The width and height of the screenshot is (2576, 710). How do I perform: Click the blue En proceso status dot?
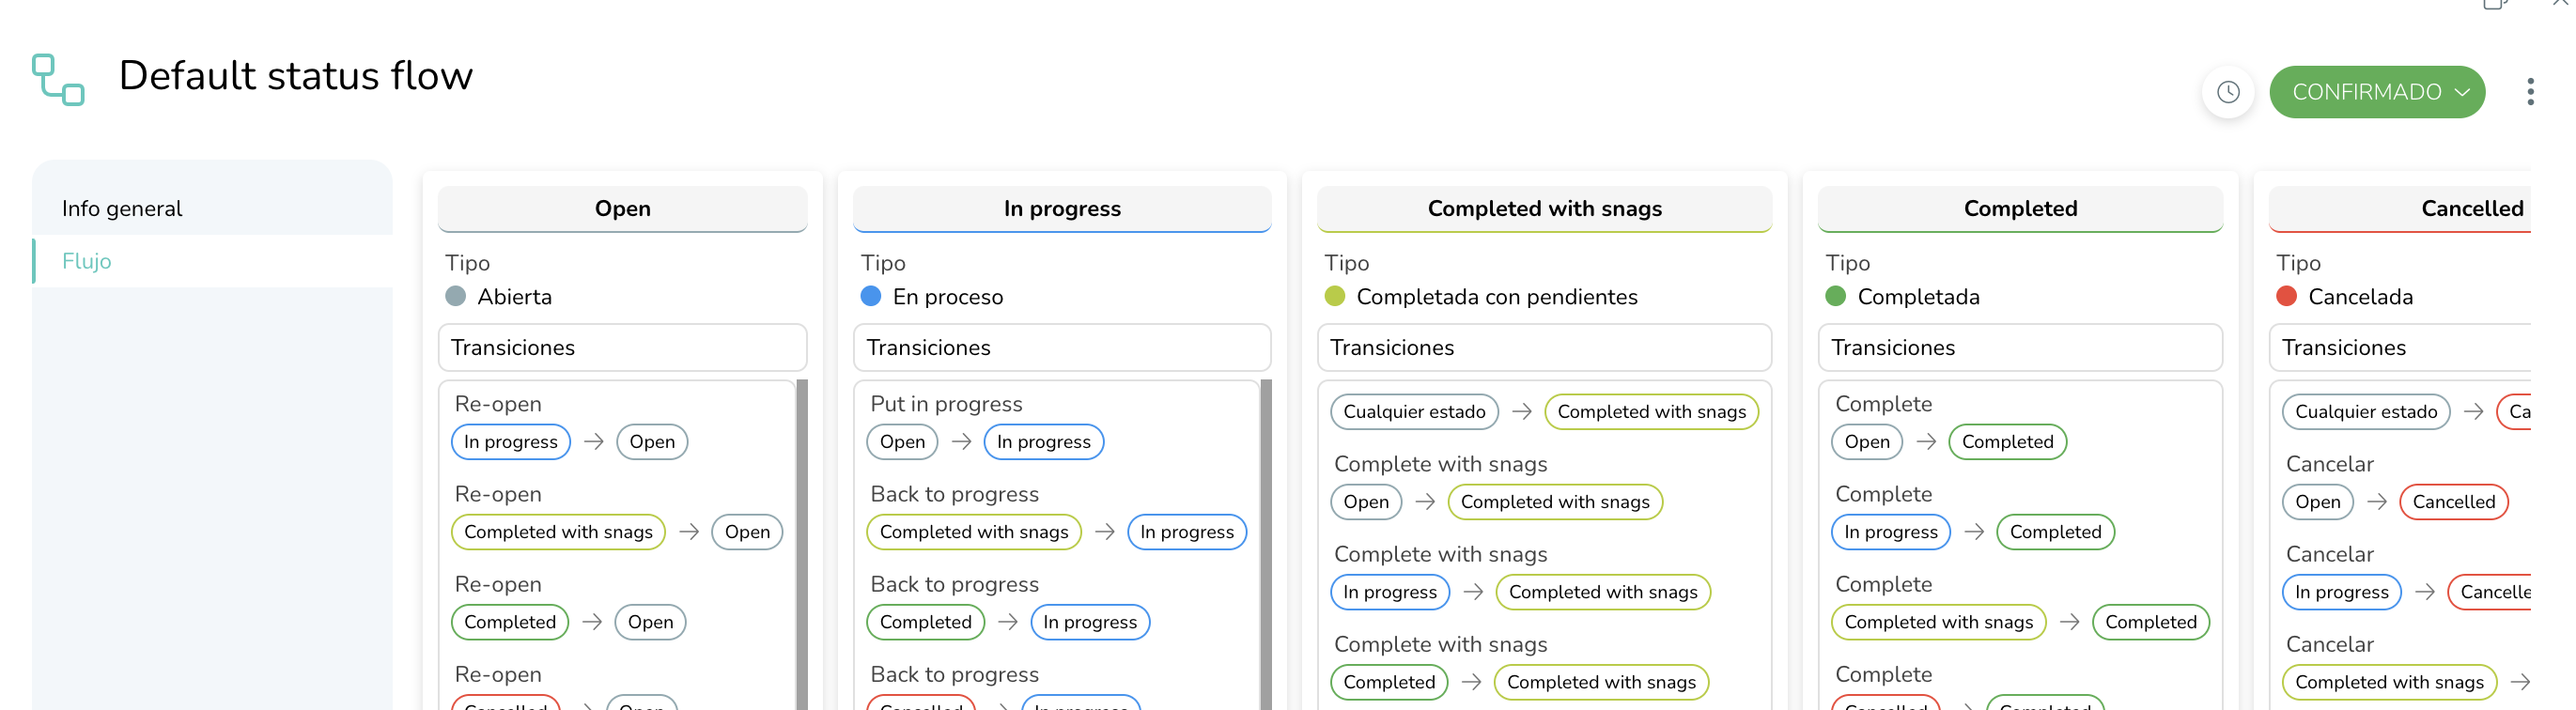(870, 296)
